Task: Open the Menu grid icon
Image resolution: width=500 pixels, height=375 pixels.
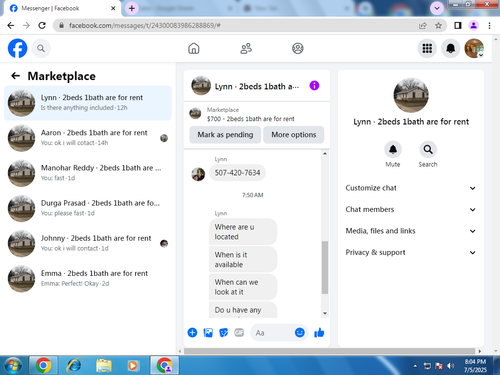Action: pos(427,49)
